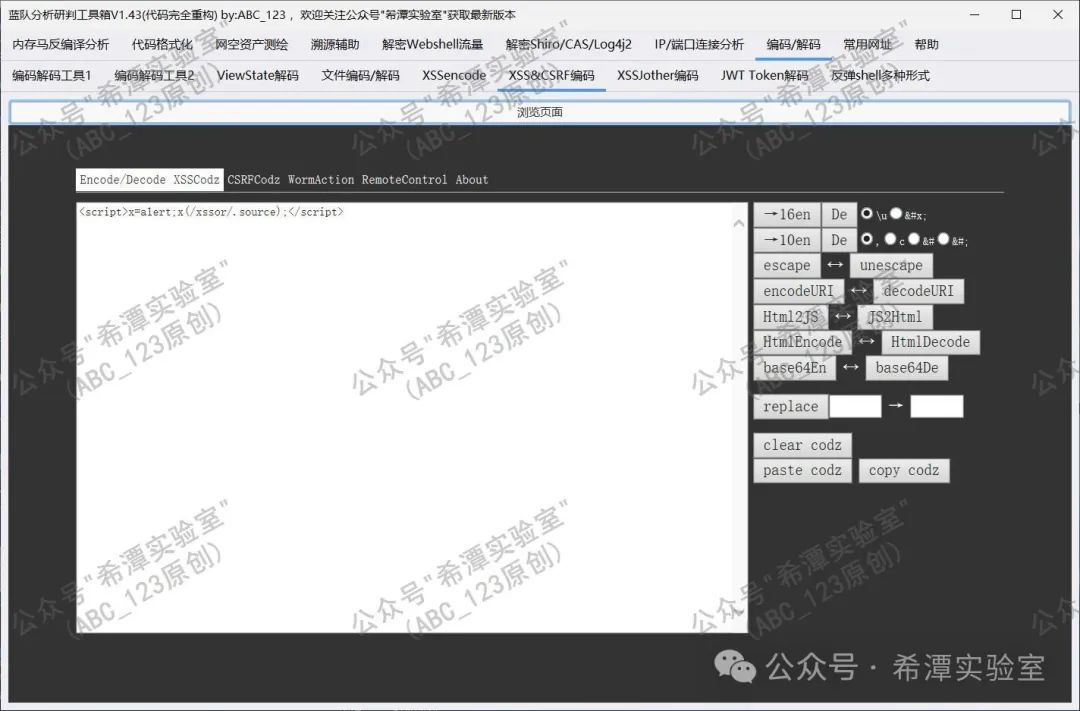The width and height of the screenshot is (1080, 711).
Task: Open the CSRFCodz page tab
Action: [x=253, y=180]
